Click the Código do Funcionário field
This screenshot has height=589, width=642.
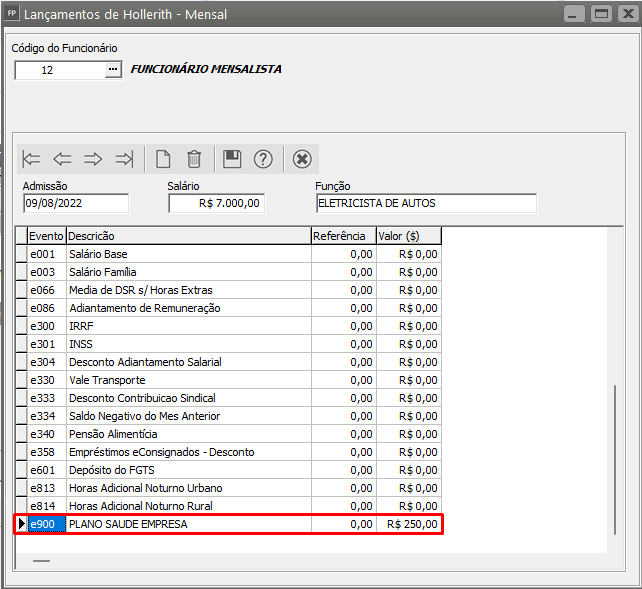[x=59, y=70]
